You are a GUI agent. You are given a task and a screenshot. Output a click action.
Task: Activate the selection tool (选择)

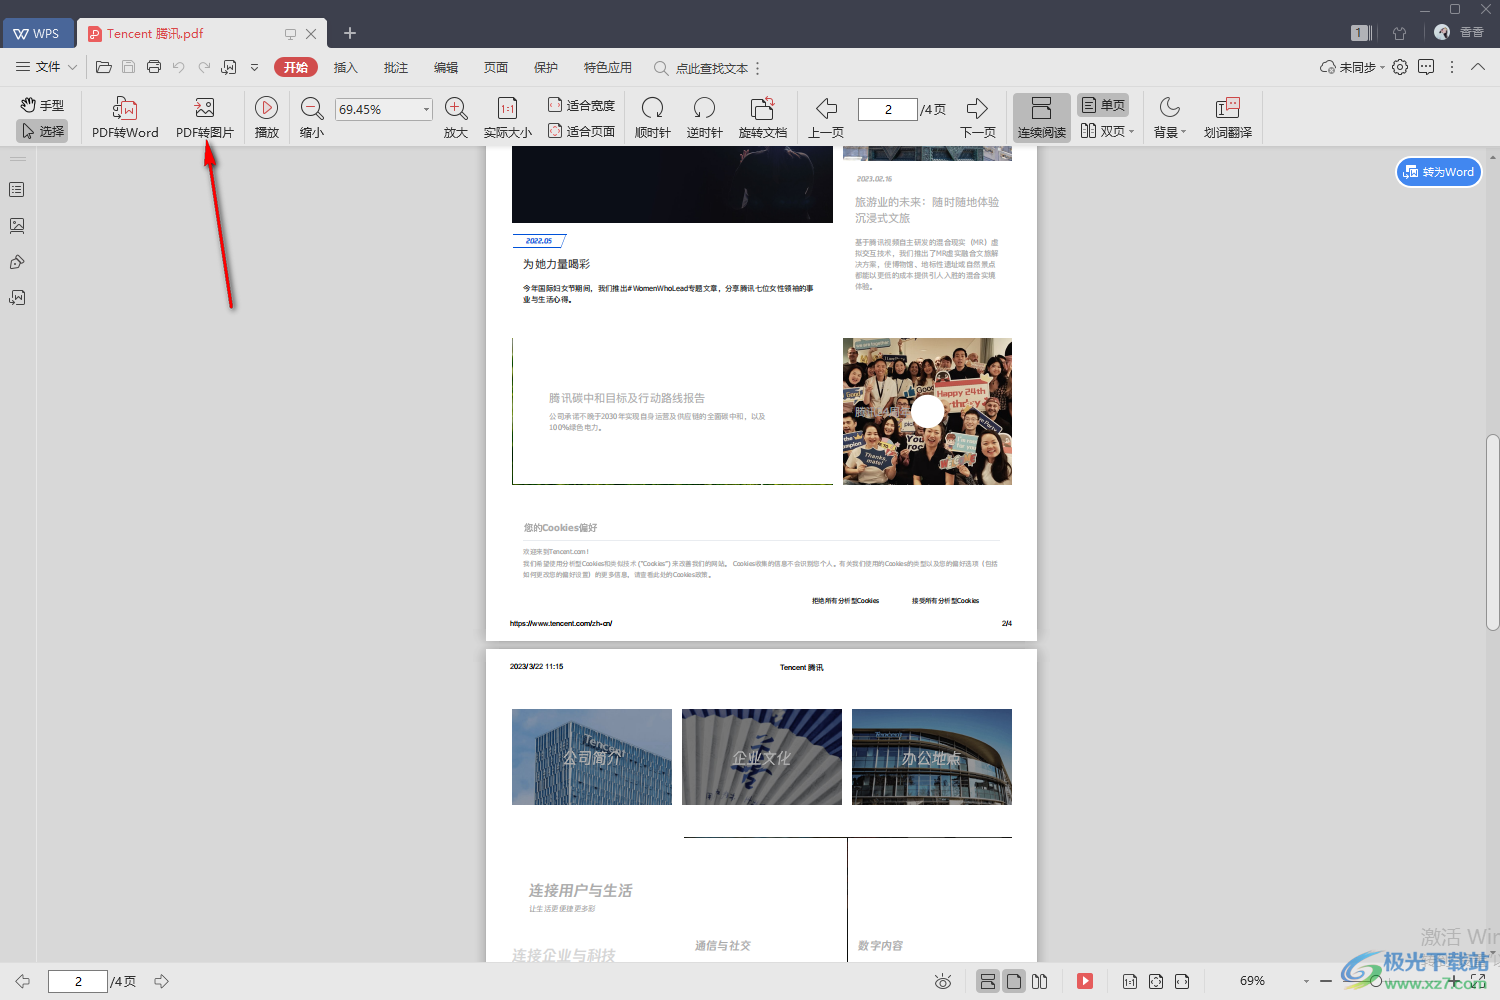click(x=42, y=131)
